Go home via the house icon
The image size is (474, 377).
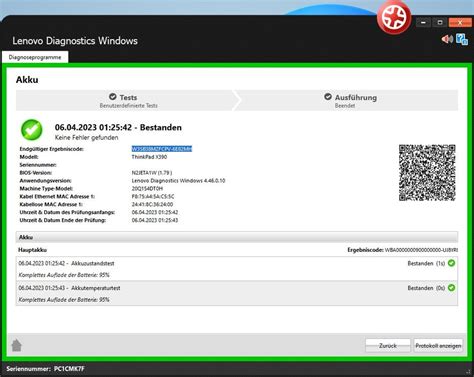tap(16, 345)
